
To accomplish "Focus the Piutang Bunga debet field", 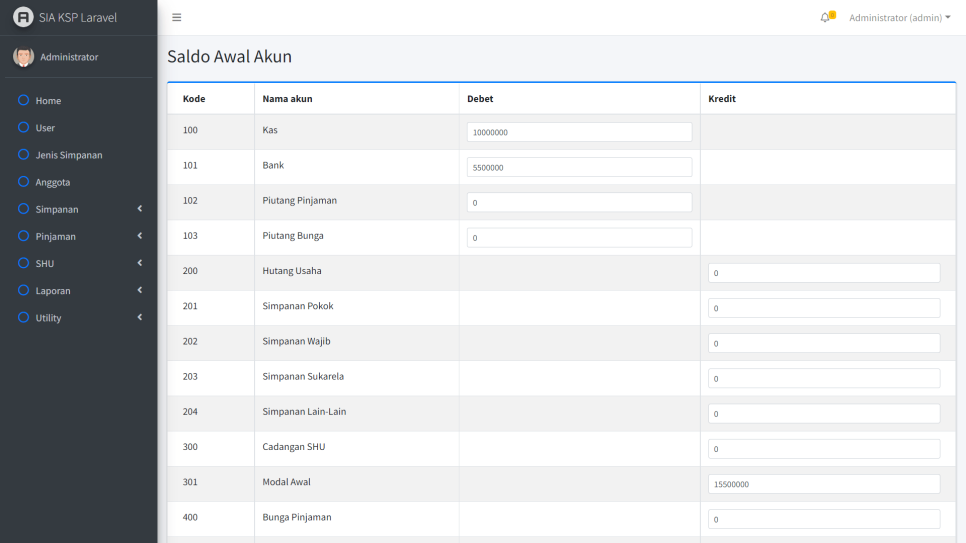I will tap(579, 237).
